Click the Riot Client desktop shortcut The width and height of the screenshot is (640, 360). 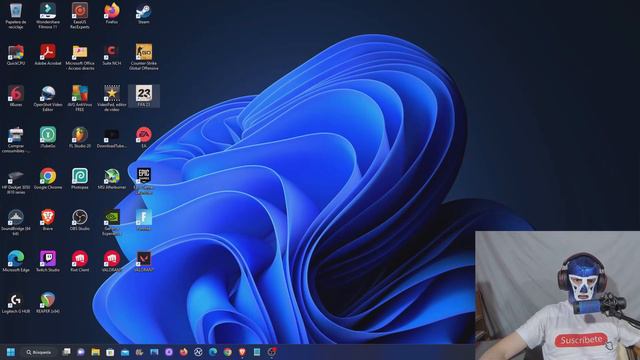[80, 261]
